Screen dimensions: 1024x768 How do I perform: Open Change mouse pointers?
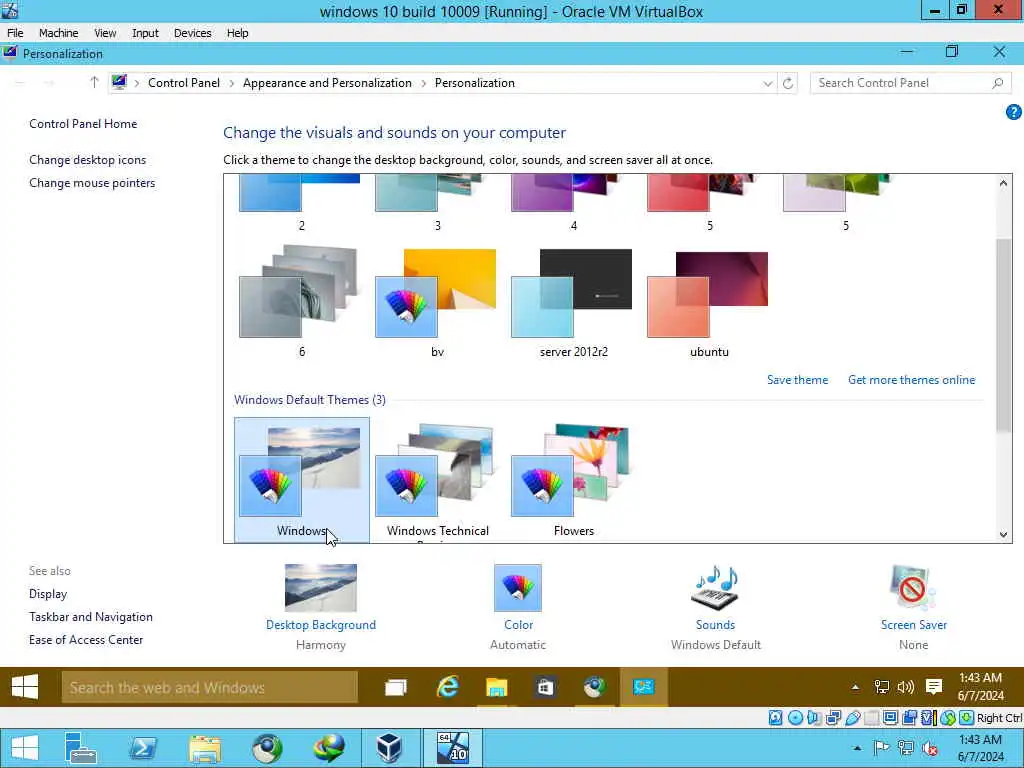coord(92,183)
